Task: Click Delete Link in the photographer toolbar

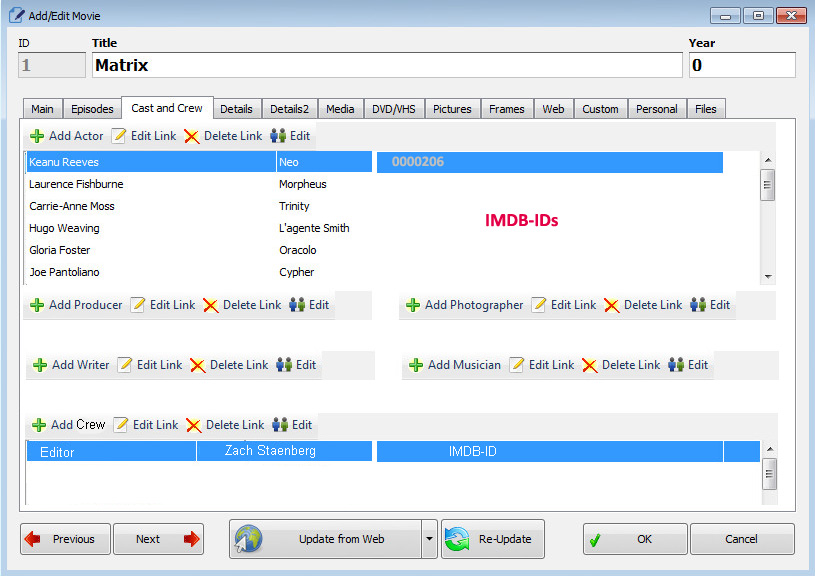Action: [642, 305]
